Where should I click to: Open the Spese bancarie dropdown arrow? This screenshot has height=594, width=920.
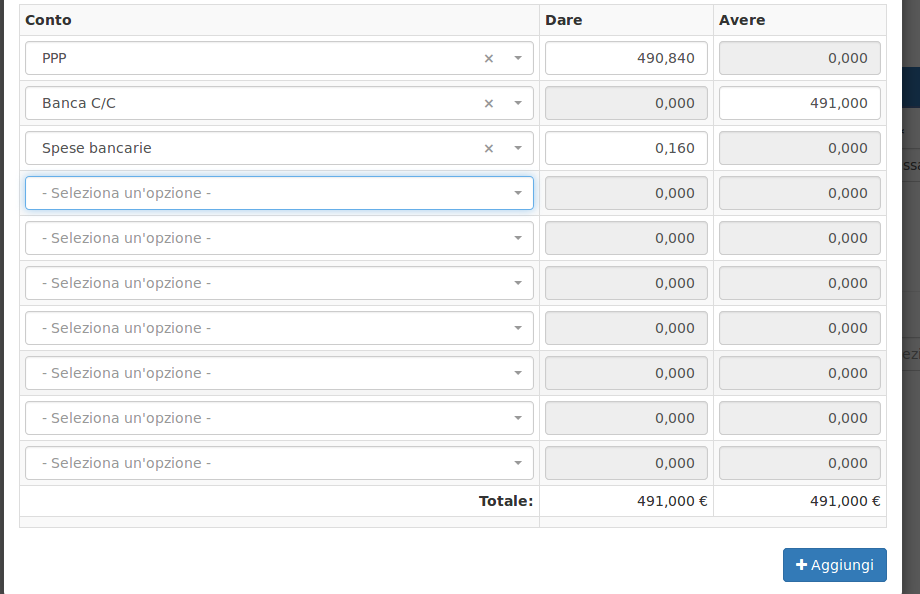coord(518,148)
